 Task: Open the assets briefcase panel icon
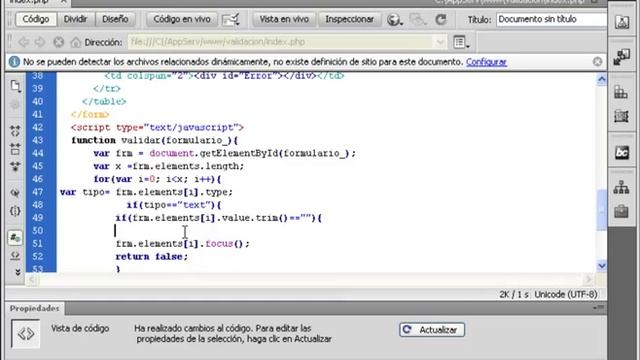pyautogui.click(x=621, y=211)
